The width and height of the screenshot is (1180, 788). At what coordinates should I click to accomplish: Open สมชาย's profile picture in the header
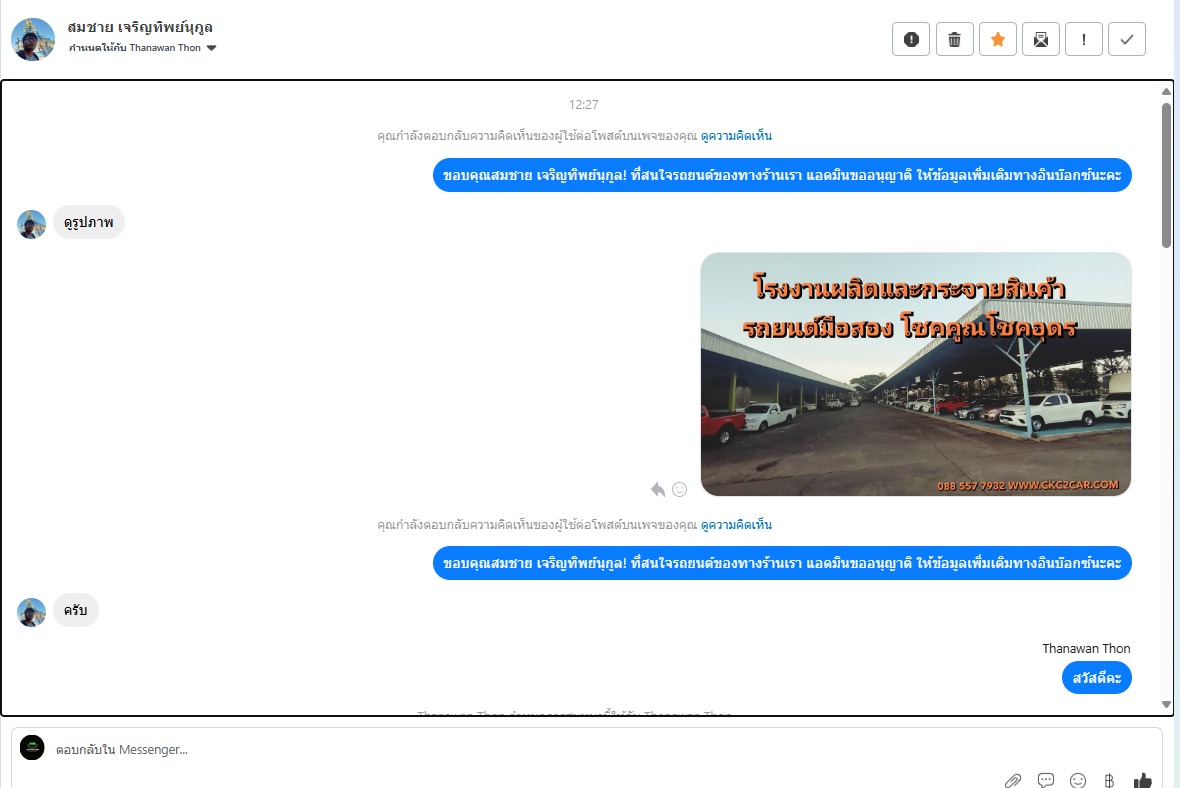(x=33, y=39)
